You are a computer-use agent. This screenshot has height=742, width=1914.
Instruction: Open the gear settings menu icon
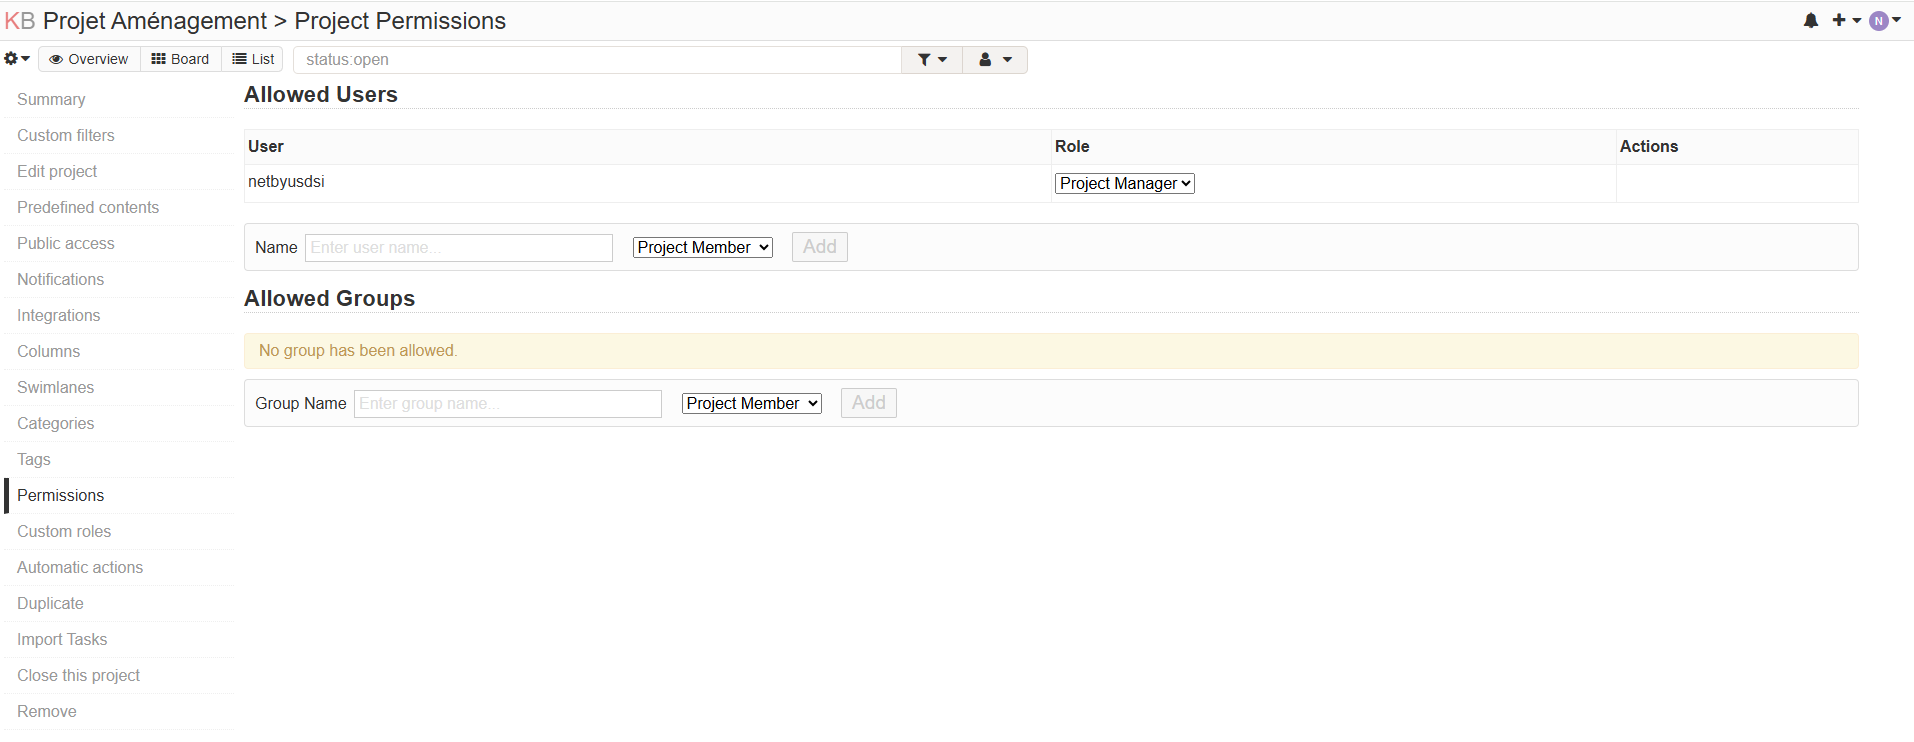pyautogui.click(x=16, y=59)
